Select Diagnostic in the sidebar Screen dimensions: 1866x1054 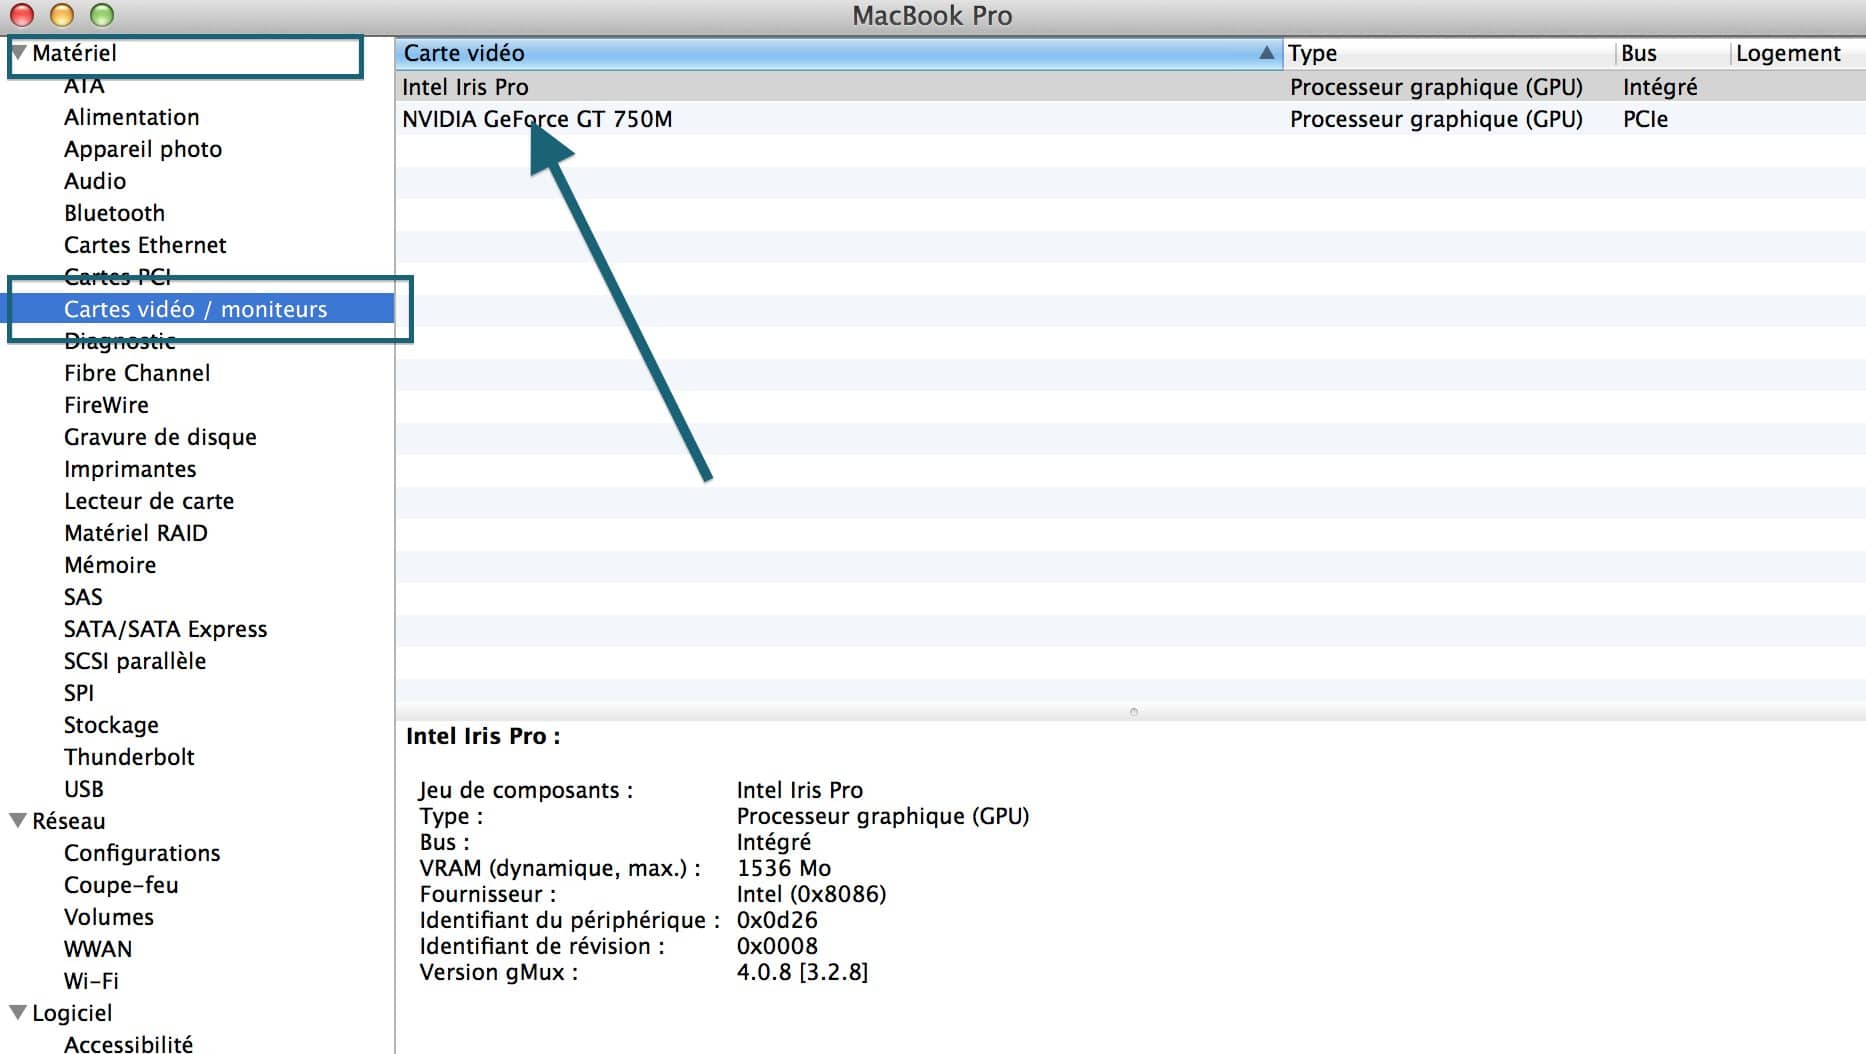click(x=120, y=341)
